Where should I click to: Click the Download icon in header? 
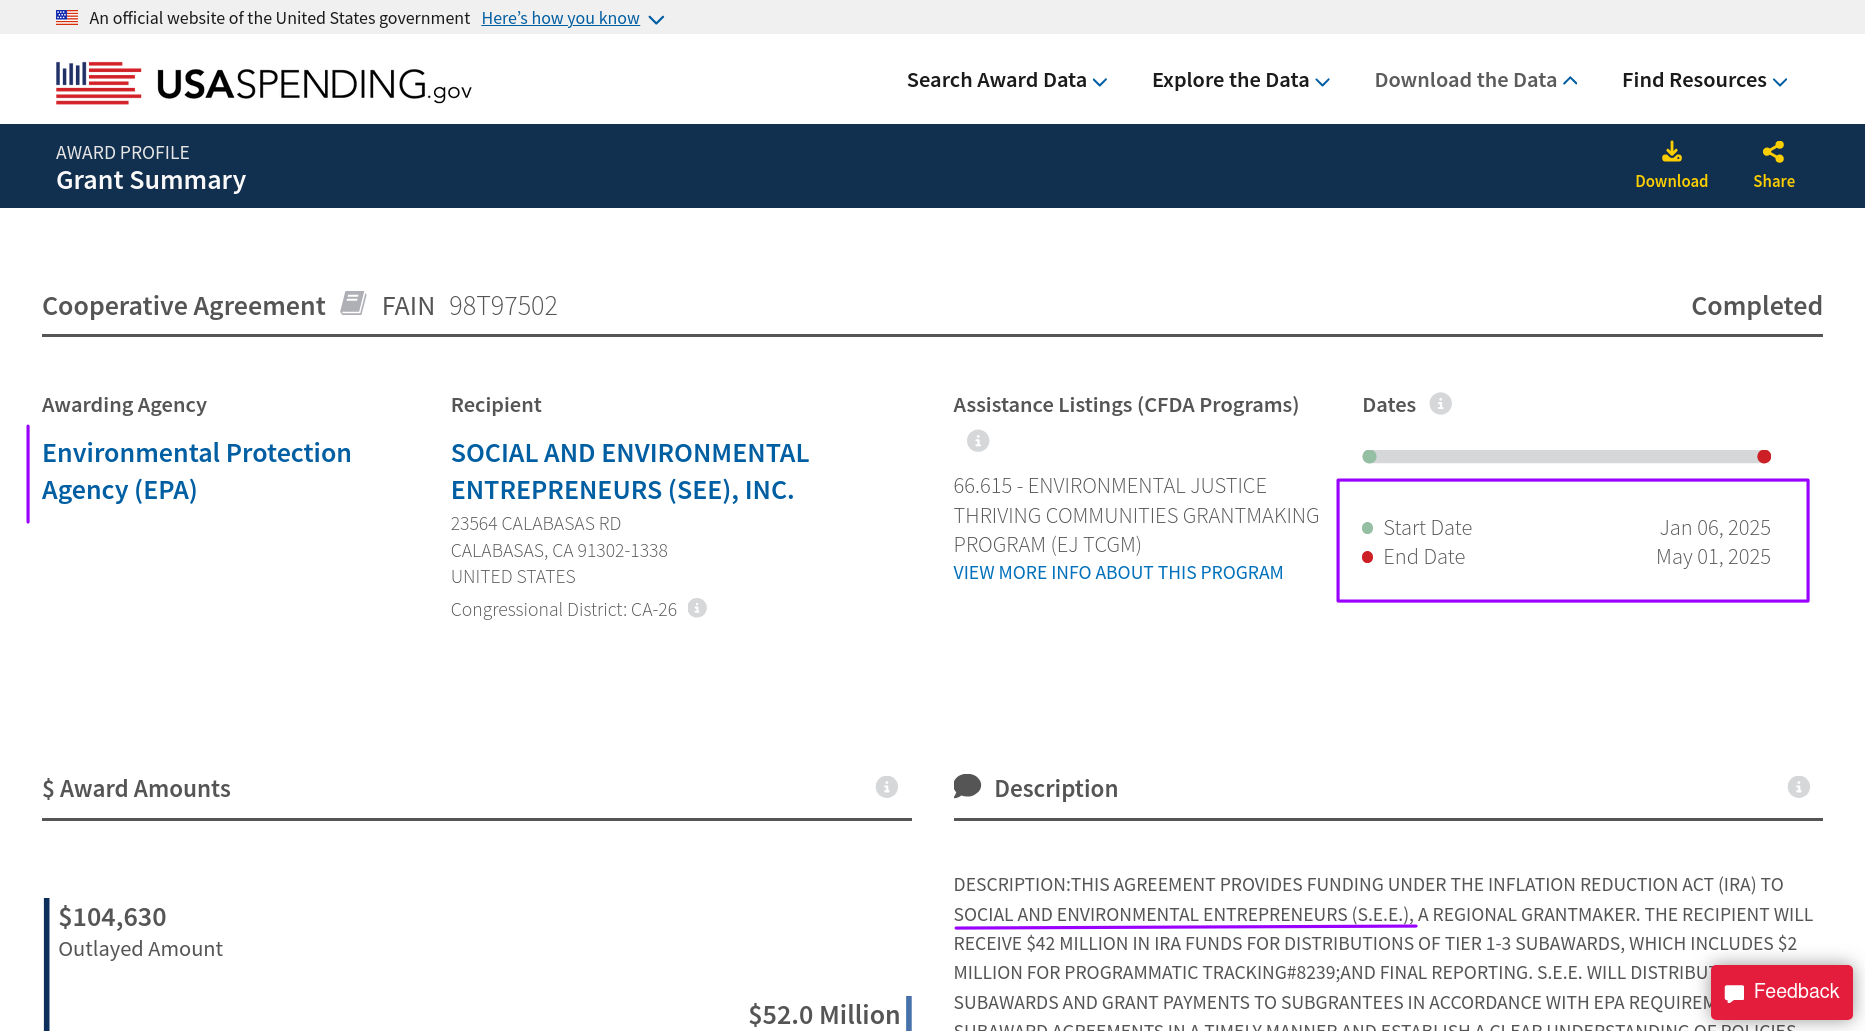(1671, 153)
